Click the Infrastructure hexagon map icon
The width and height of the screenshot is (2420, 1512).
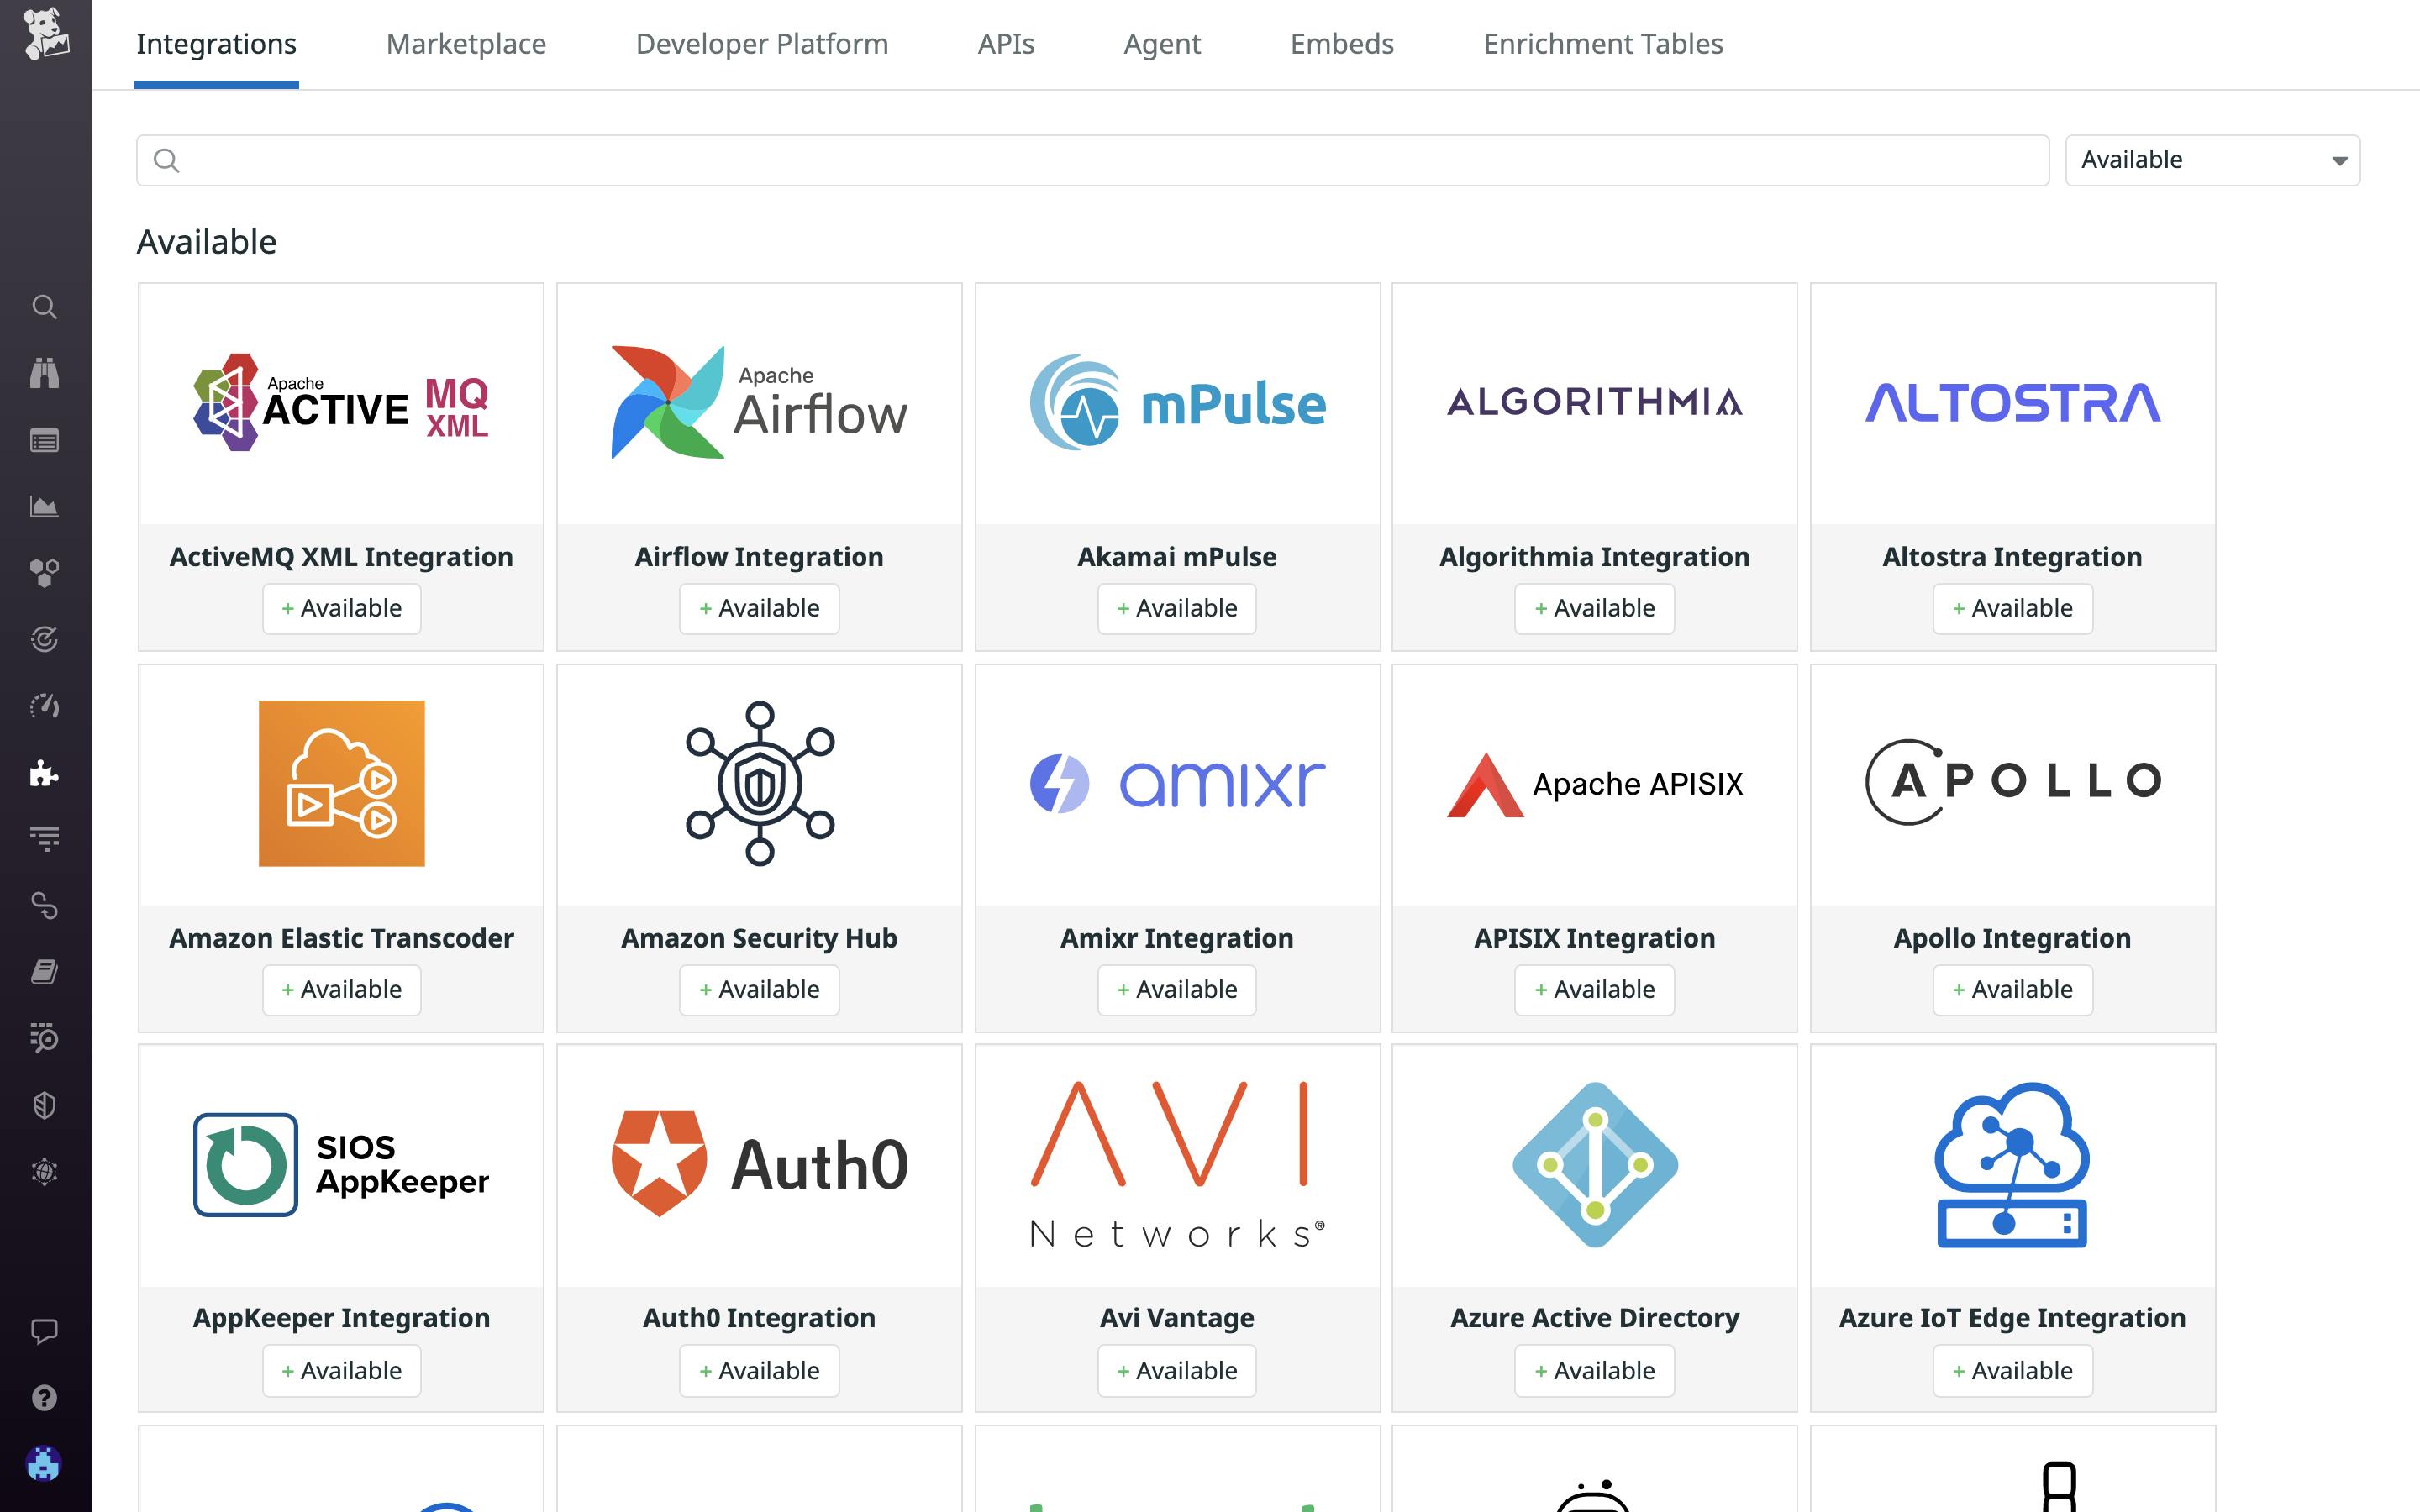coord(44,573)
